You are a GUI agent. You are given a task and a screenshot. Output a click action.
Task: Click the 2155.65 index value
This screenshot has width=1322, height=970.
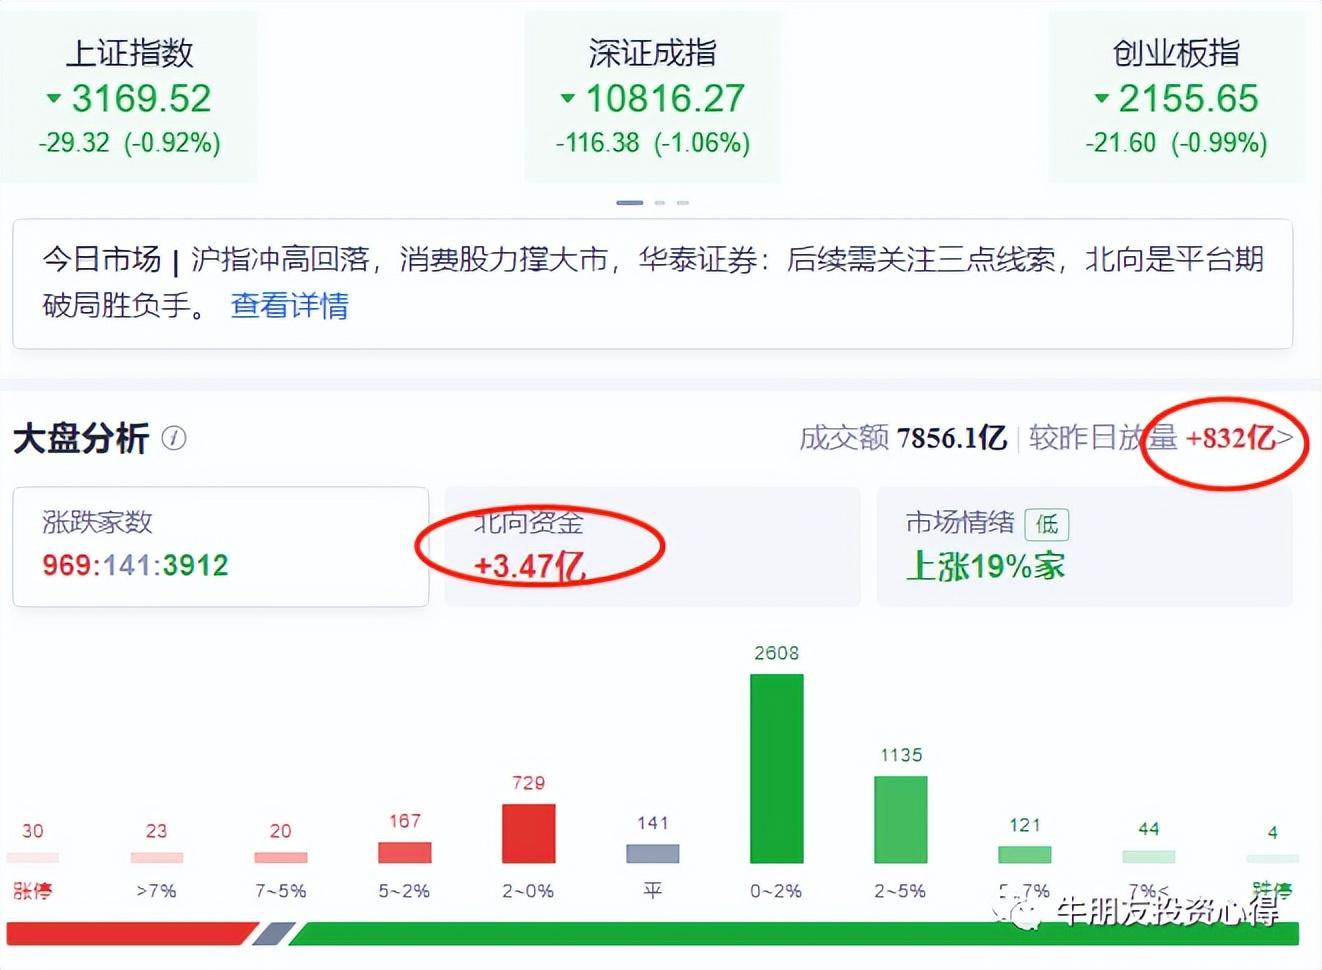pyautogui.click(x=1188, y=99)
